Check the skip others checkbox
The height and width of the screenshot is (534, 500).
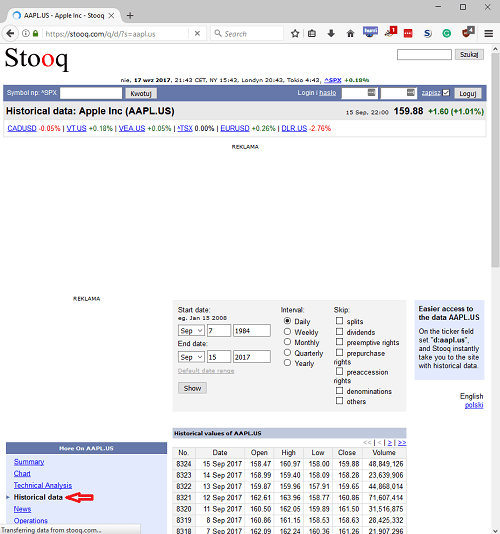coord(339,400)
